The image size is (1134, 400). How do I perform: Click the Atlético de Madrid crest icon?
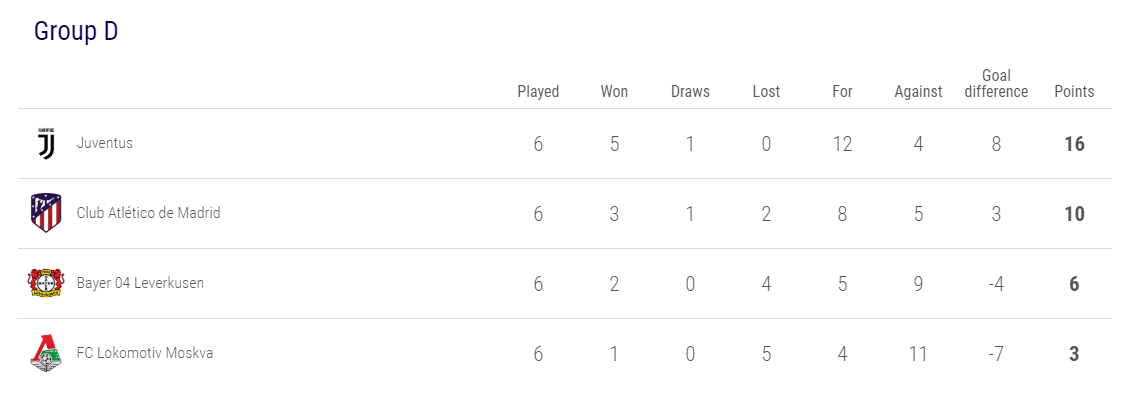46,214
